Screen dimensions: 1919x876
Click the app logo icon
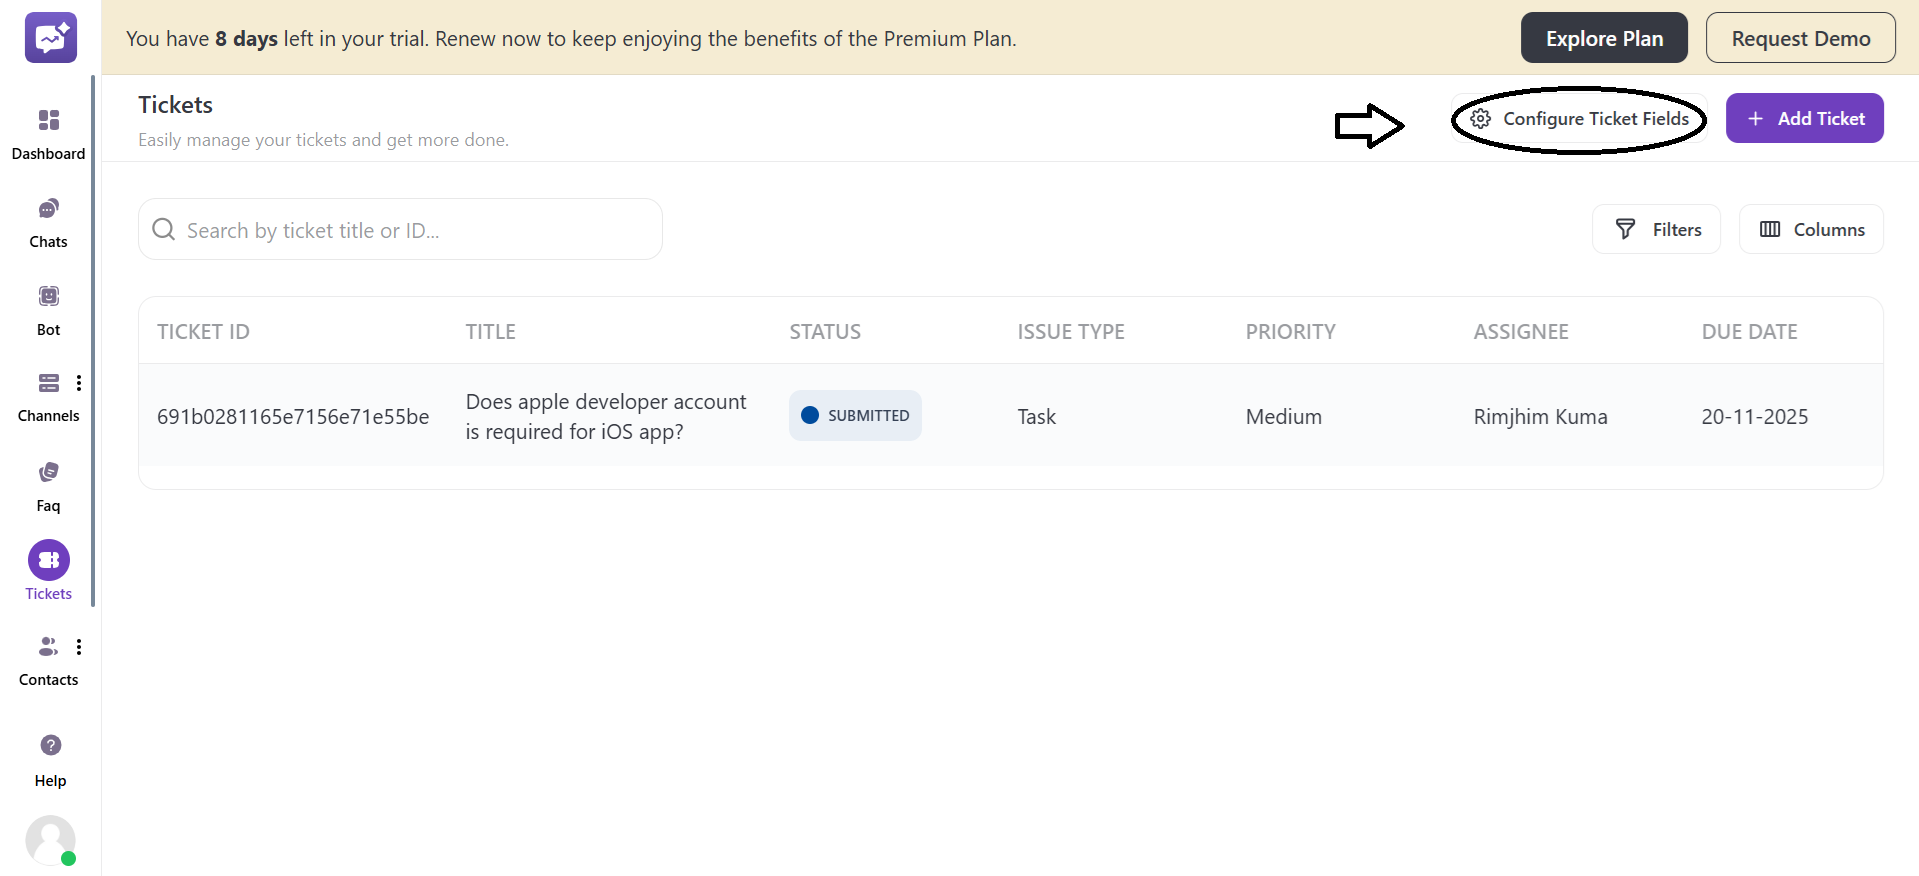(x=51, y=38)
